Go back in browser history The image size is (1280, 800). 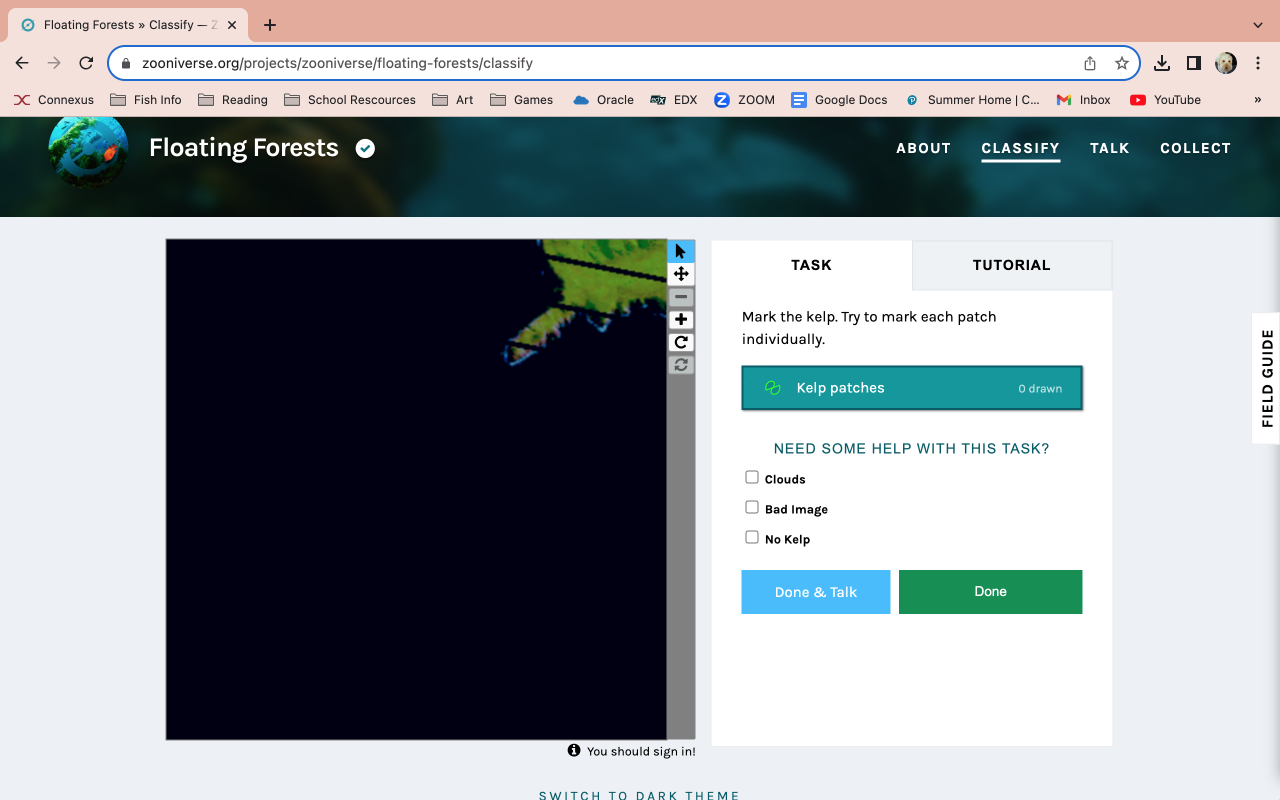[22, 63]
